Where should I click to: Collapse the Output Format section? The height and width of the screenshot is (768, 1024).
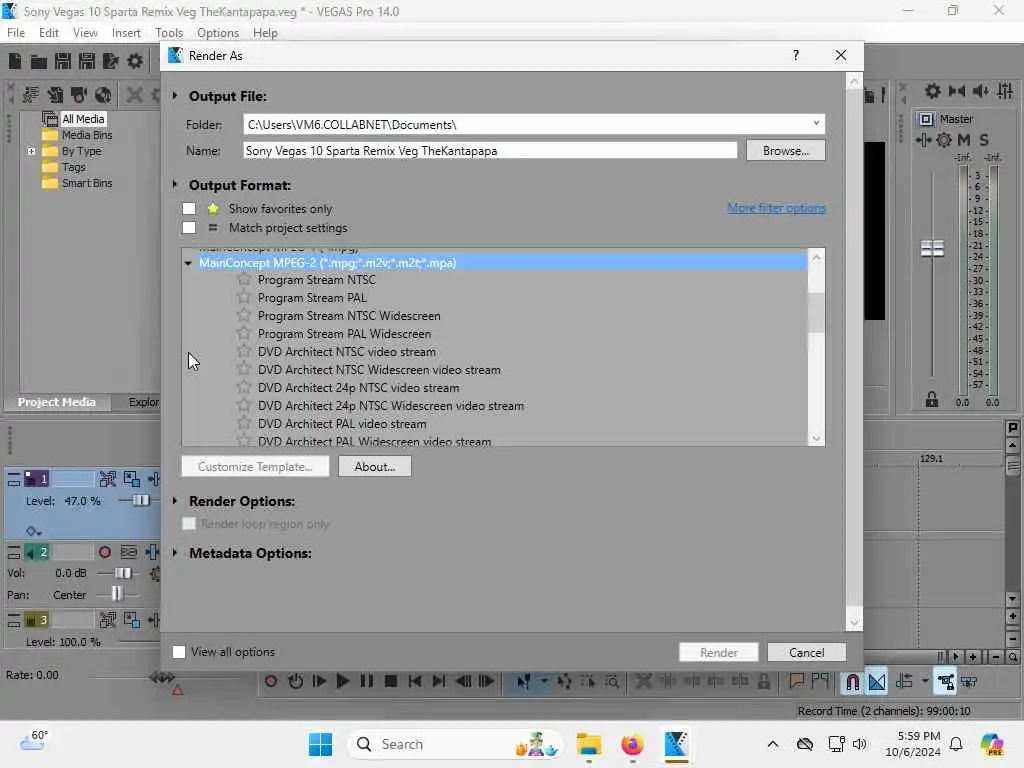click(x=175, y=185)
